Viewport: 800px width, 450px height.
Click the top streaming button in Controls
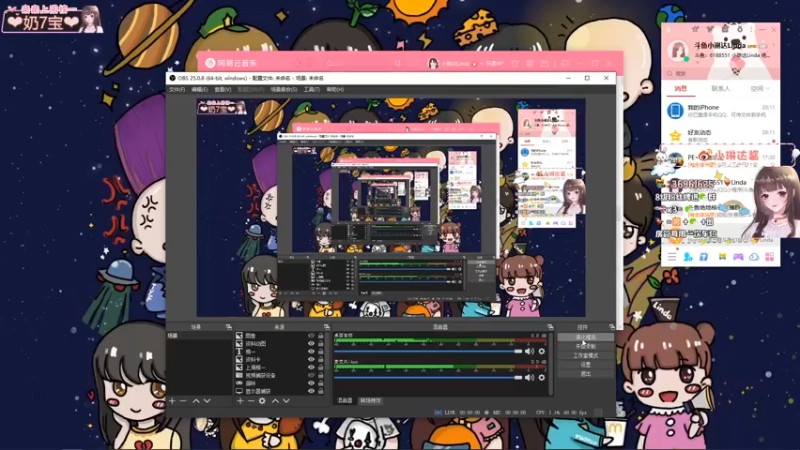[585, 337]
